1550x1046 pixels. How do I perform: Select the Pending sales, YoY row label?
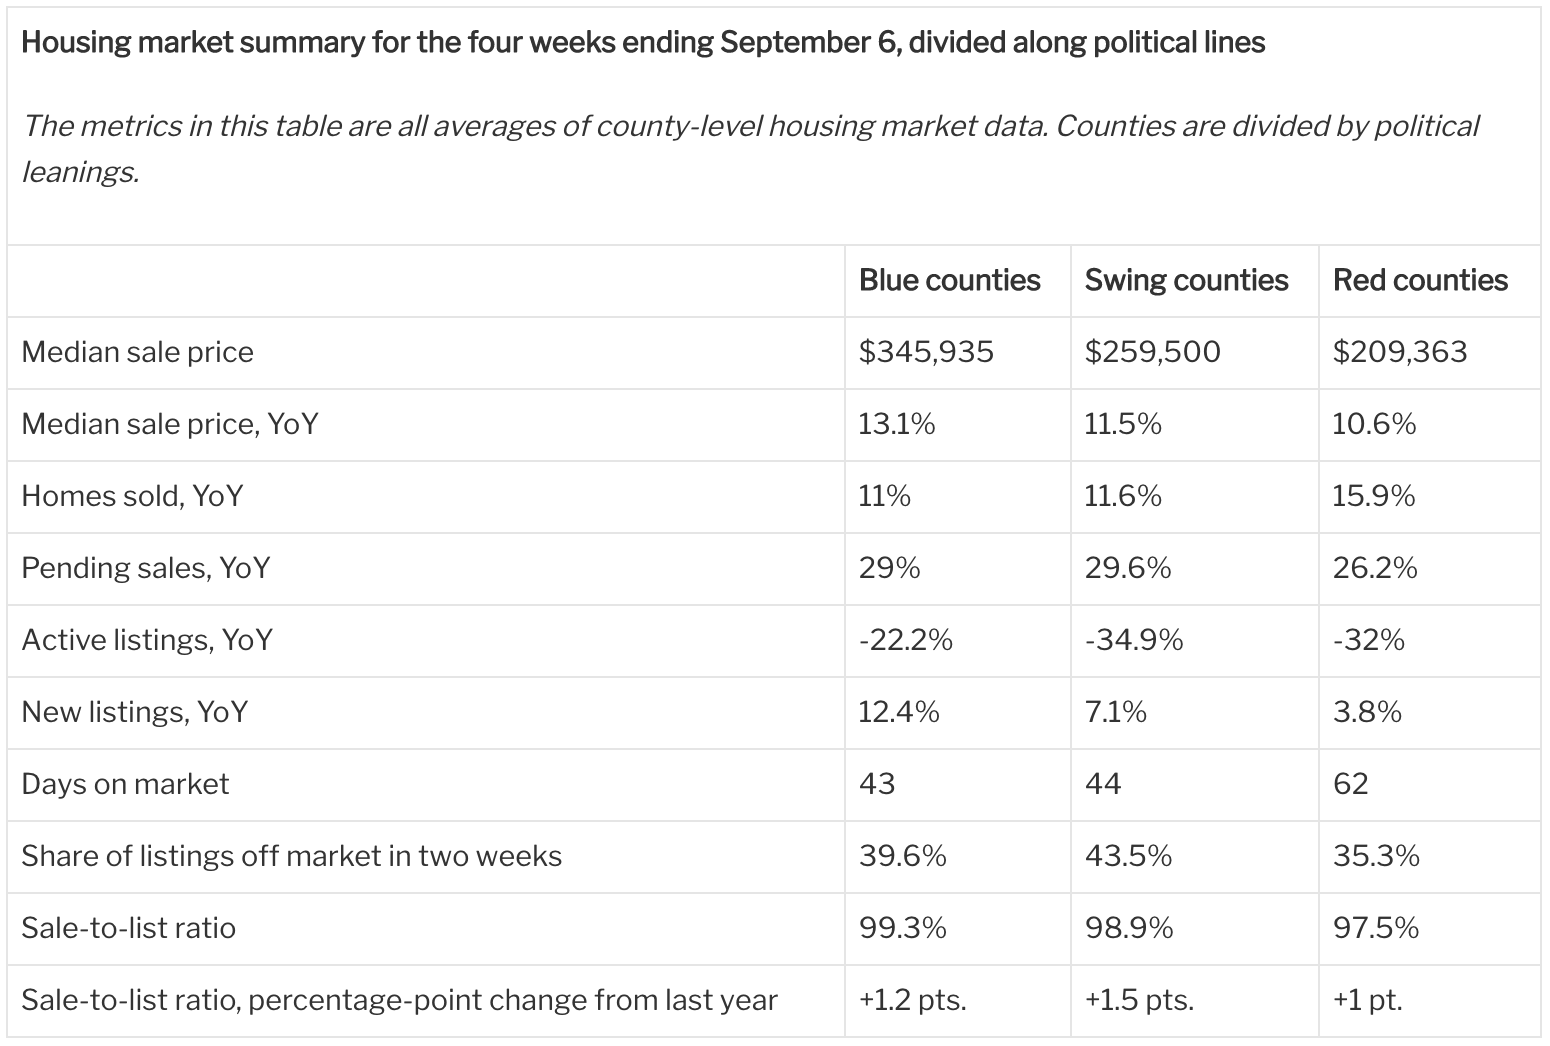(x=146, y=568)
